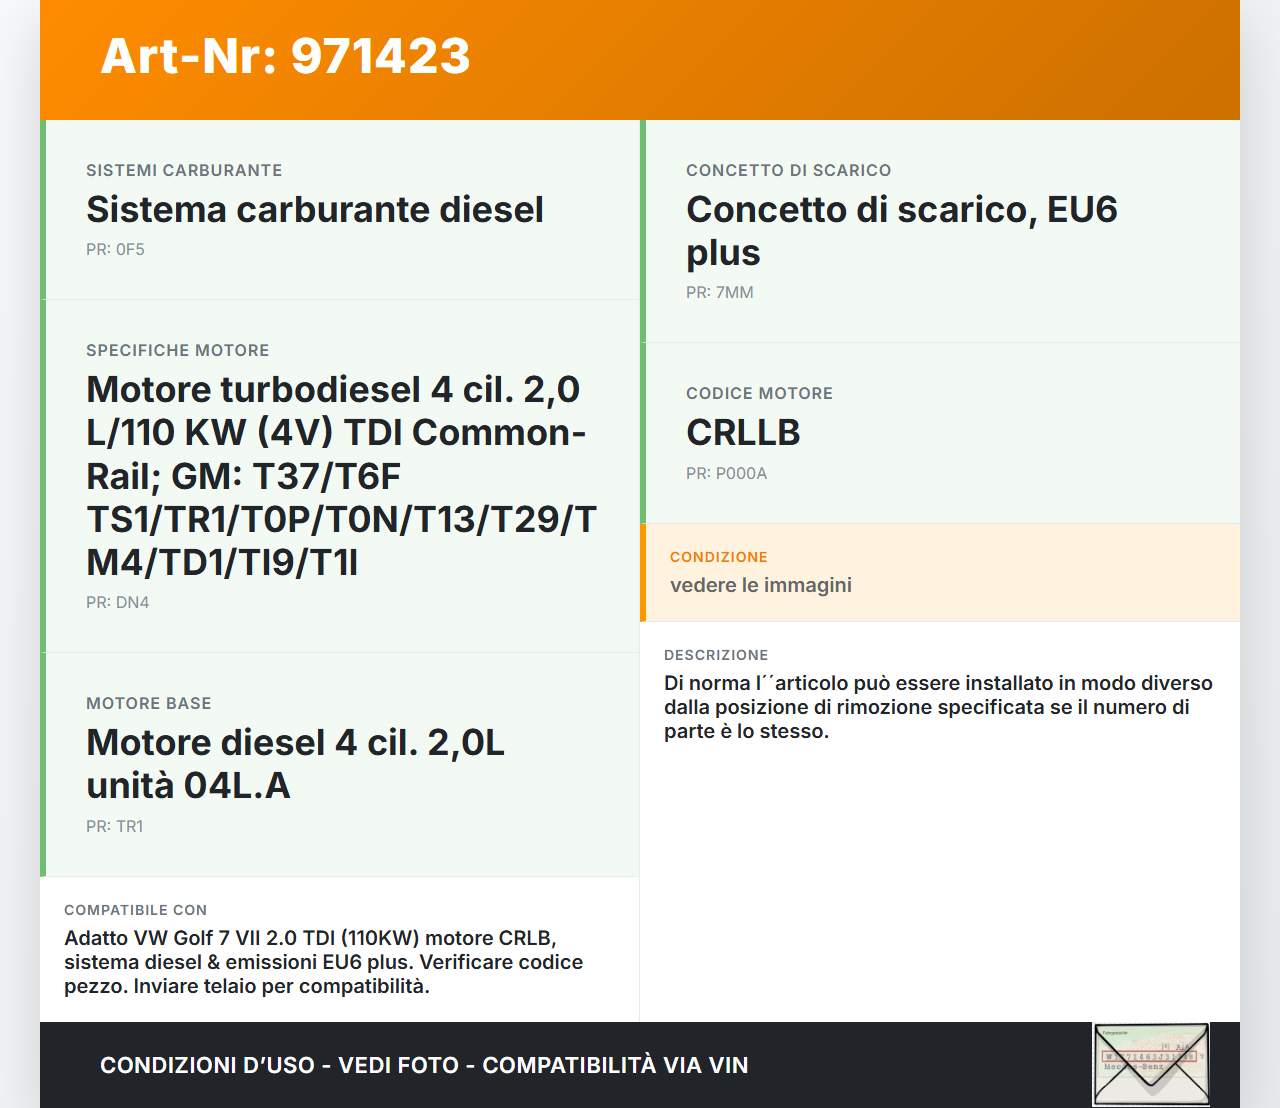
Task: Select the Art-Nr: 971423 title
Action: pos(284,57)
